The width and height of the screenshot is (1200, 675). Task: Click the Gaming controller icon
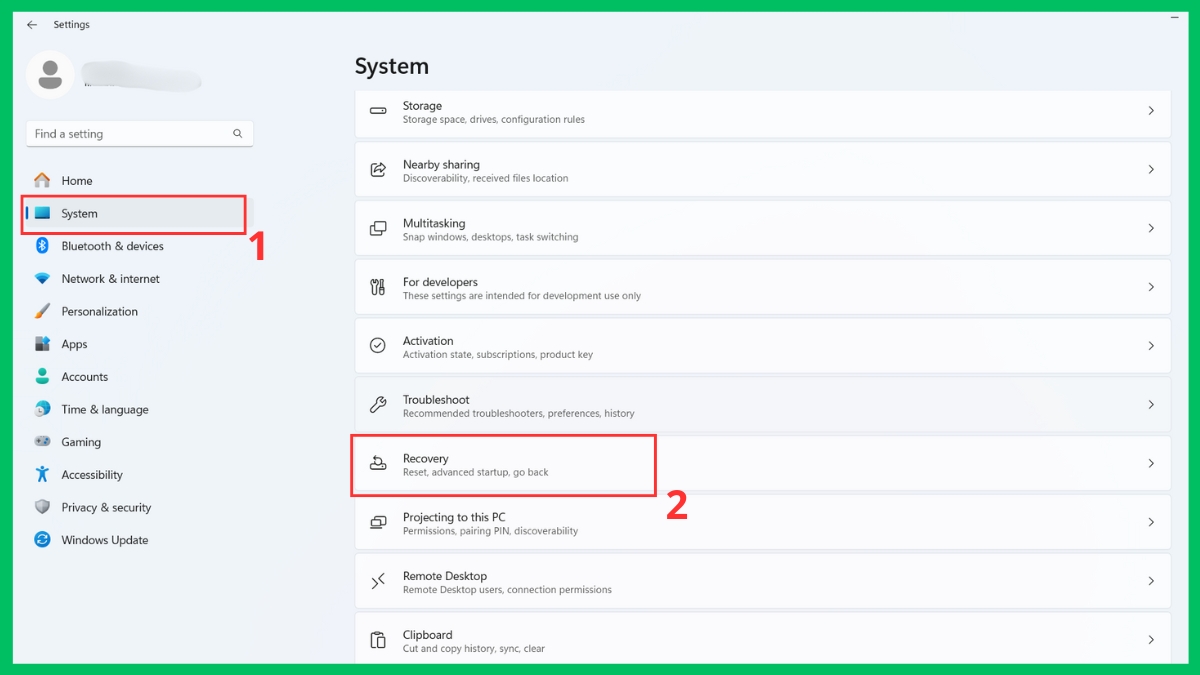point(42,441)
